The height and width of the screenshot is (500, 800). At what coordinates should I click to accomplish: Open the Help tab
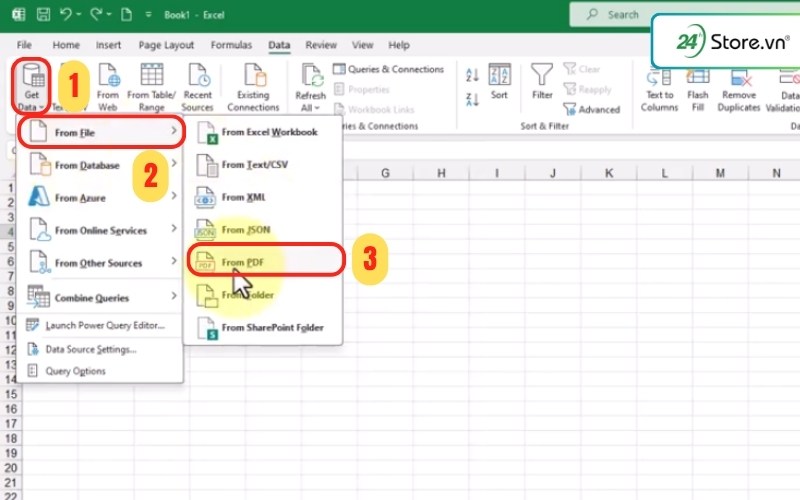pos(398,45)
